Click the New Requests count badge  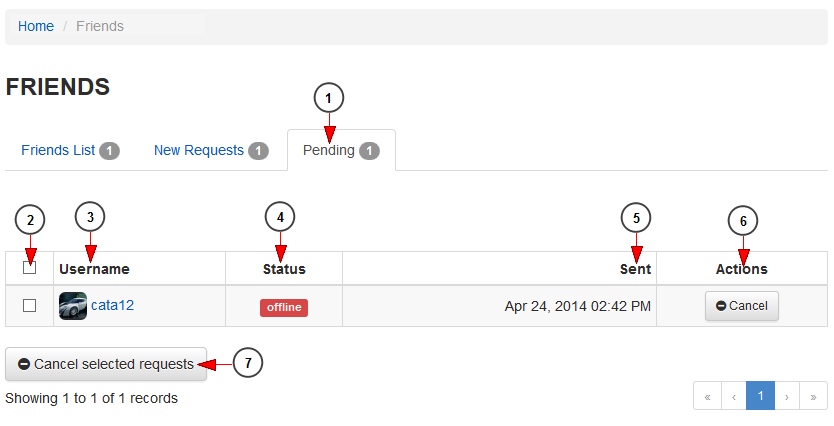(258, 151)
